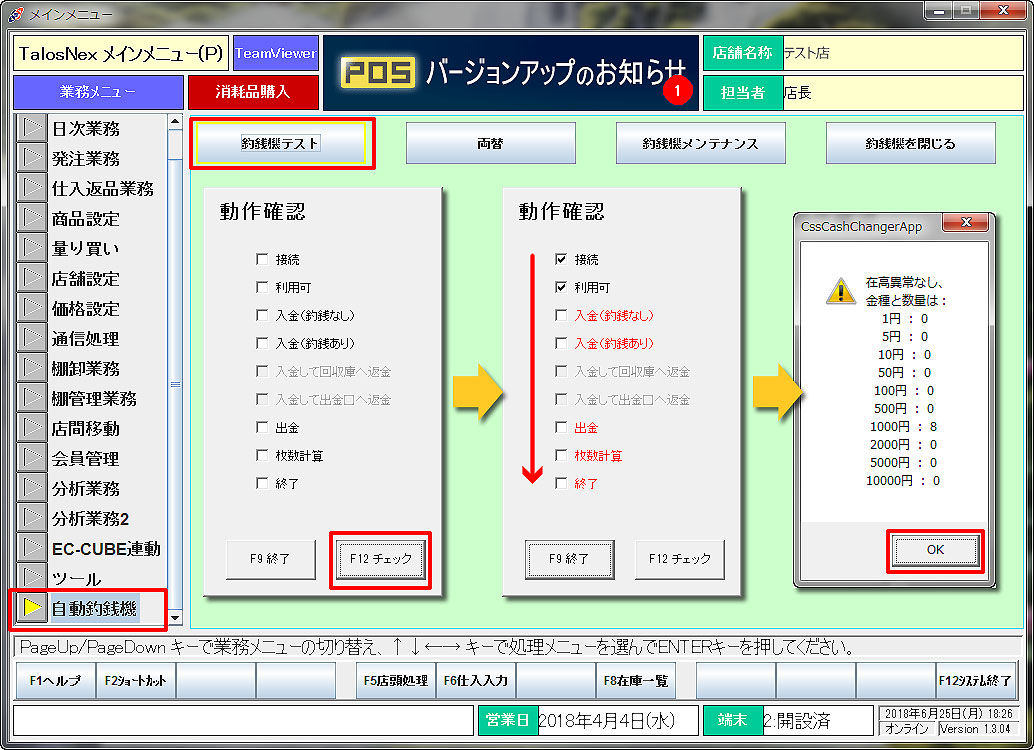Click the 業務メニュー button
1034x750 pixels.
point(98,92)
